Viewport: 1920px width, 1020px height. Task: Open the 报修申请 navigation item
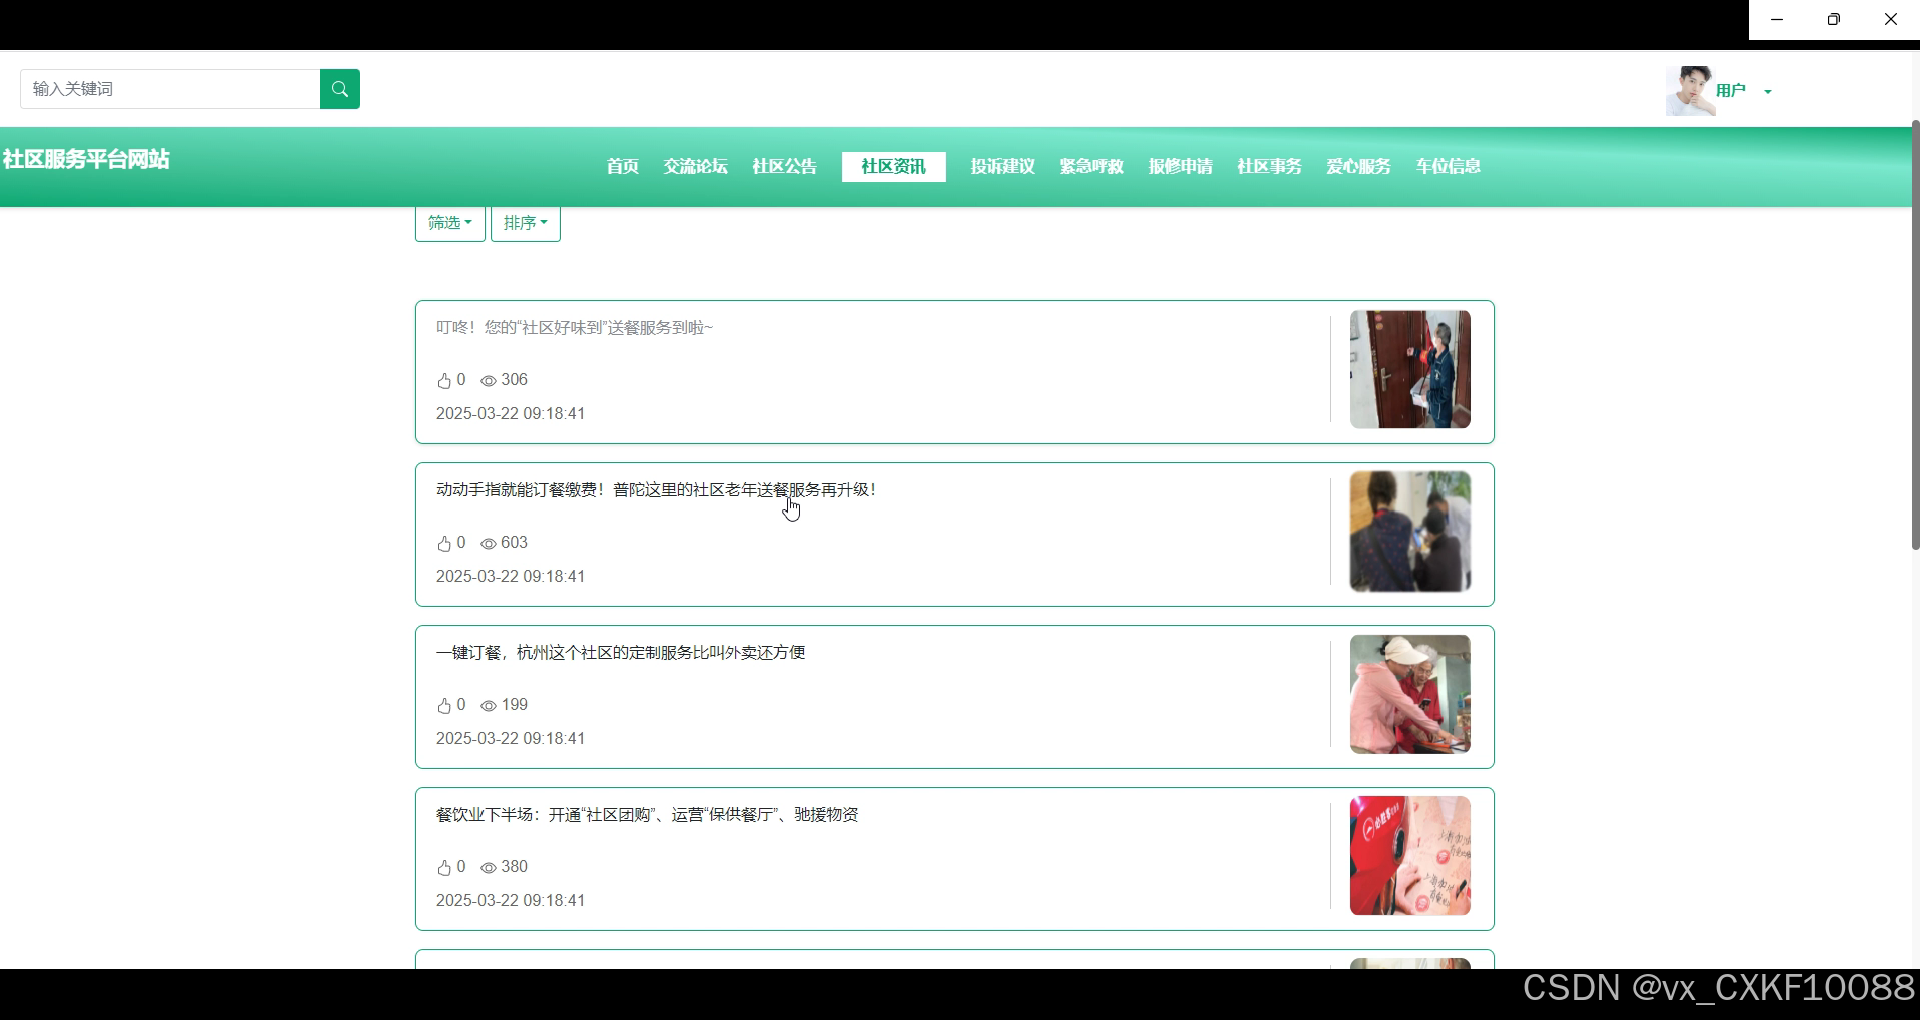point(1181,166)
